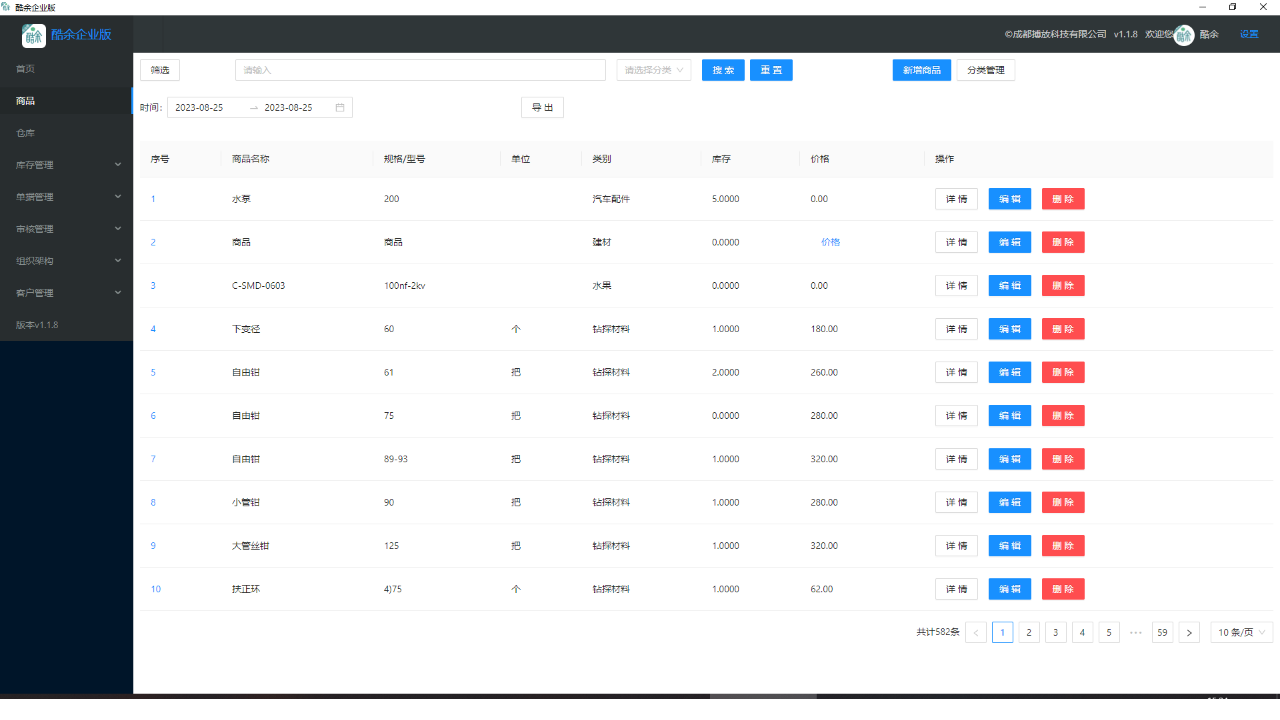1280x720 pixels.
Task: Click the user avatar icon top right
Action: click(1183, 34)
